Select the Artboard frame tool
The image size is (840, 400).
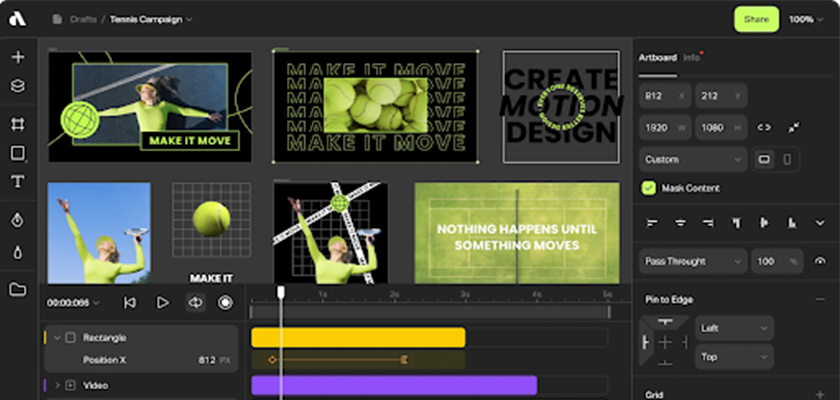pyautogui.click(x=18, y=124)
